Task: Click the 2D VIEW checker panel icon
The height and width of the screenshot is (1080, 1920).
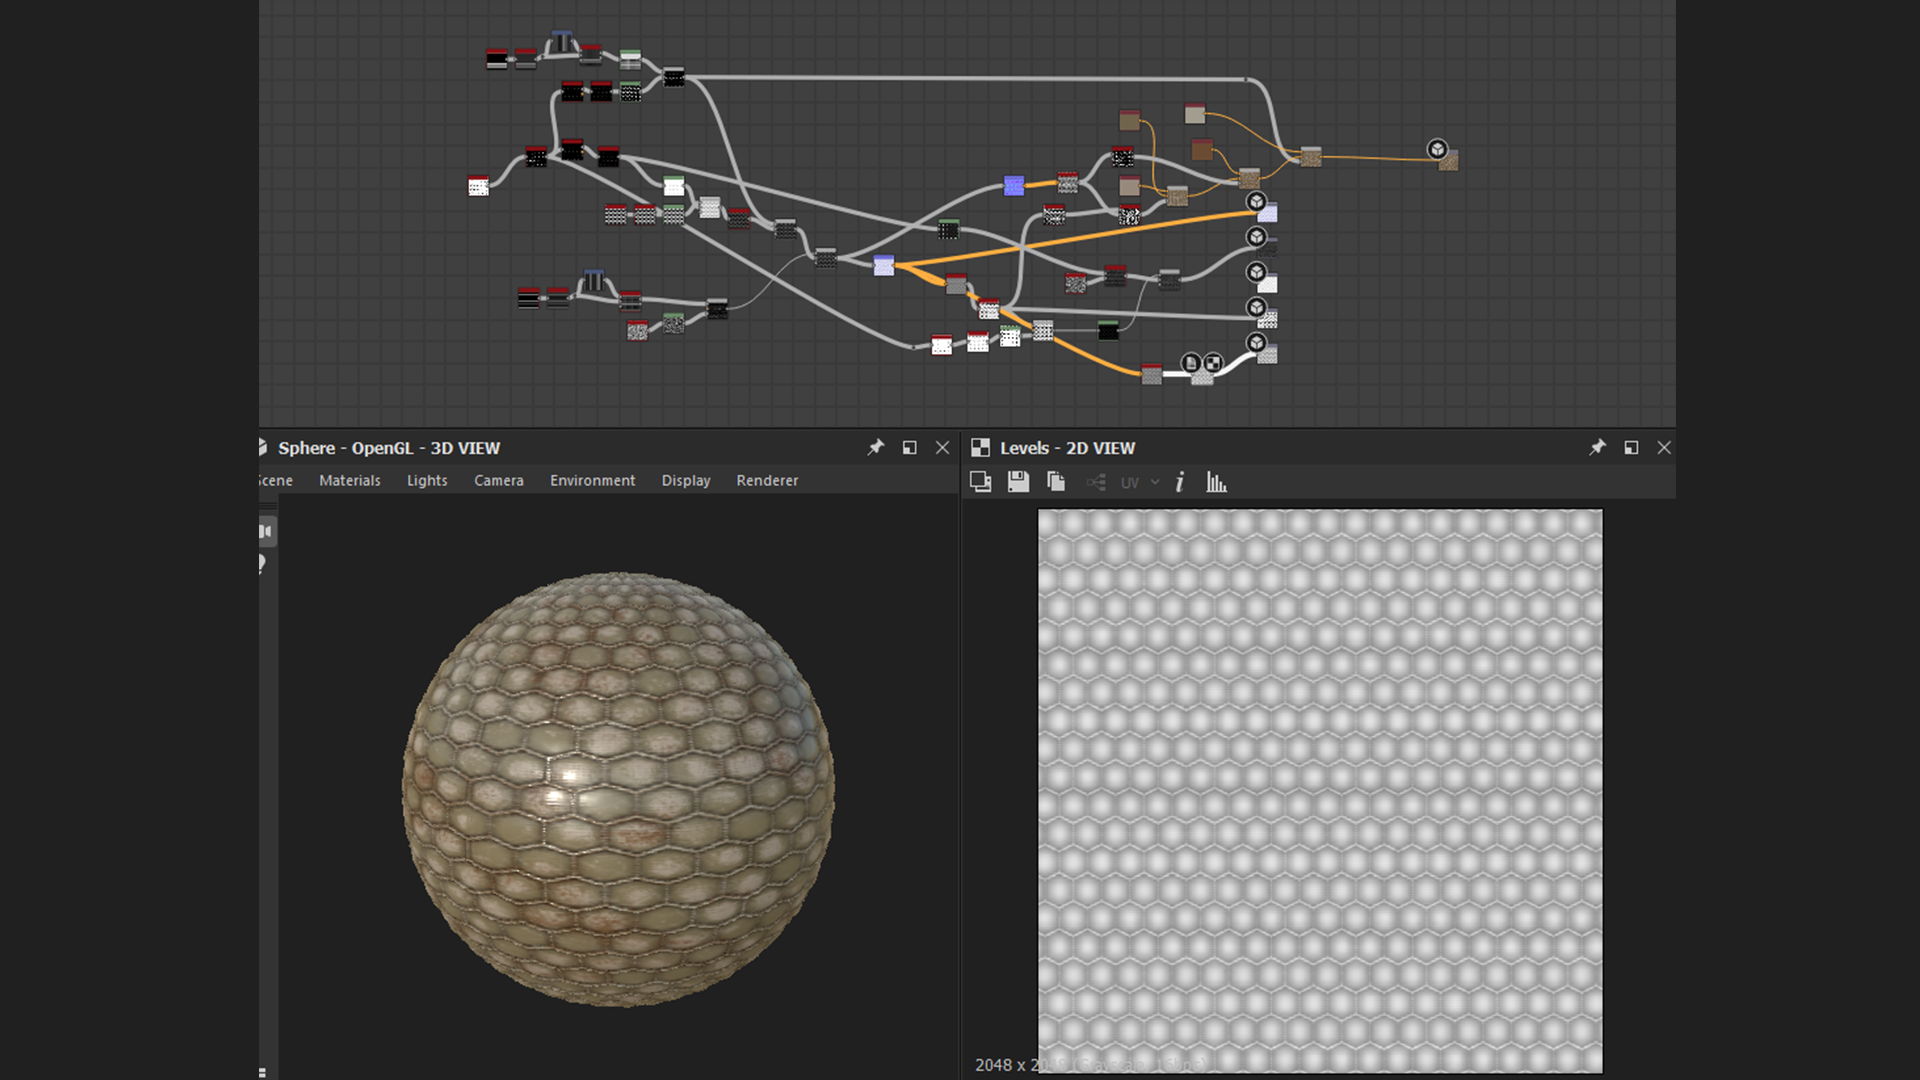Action: 980,448
